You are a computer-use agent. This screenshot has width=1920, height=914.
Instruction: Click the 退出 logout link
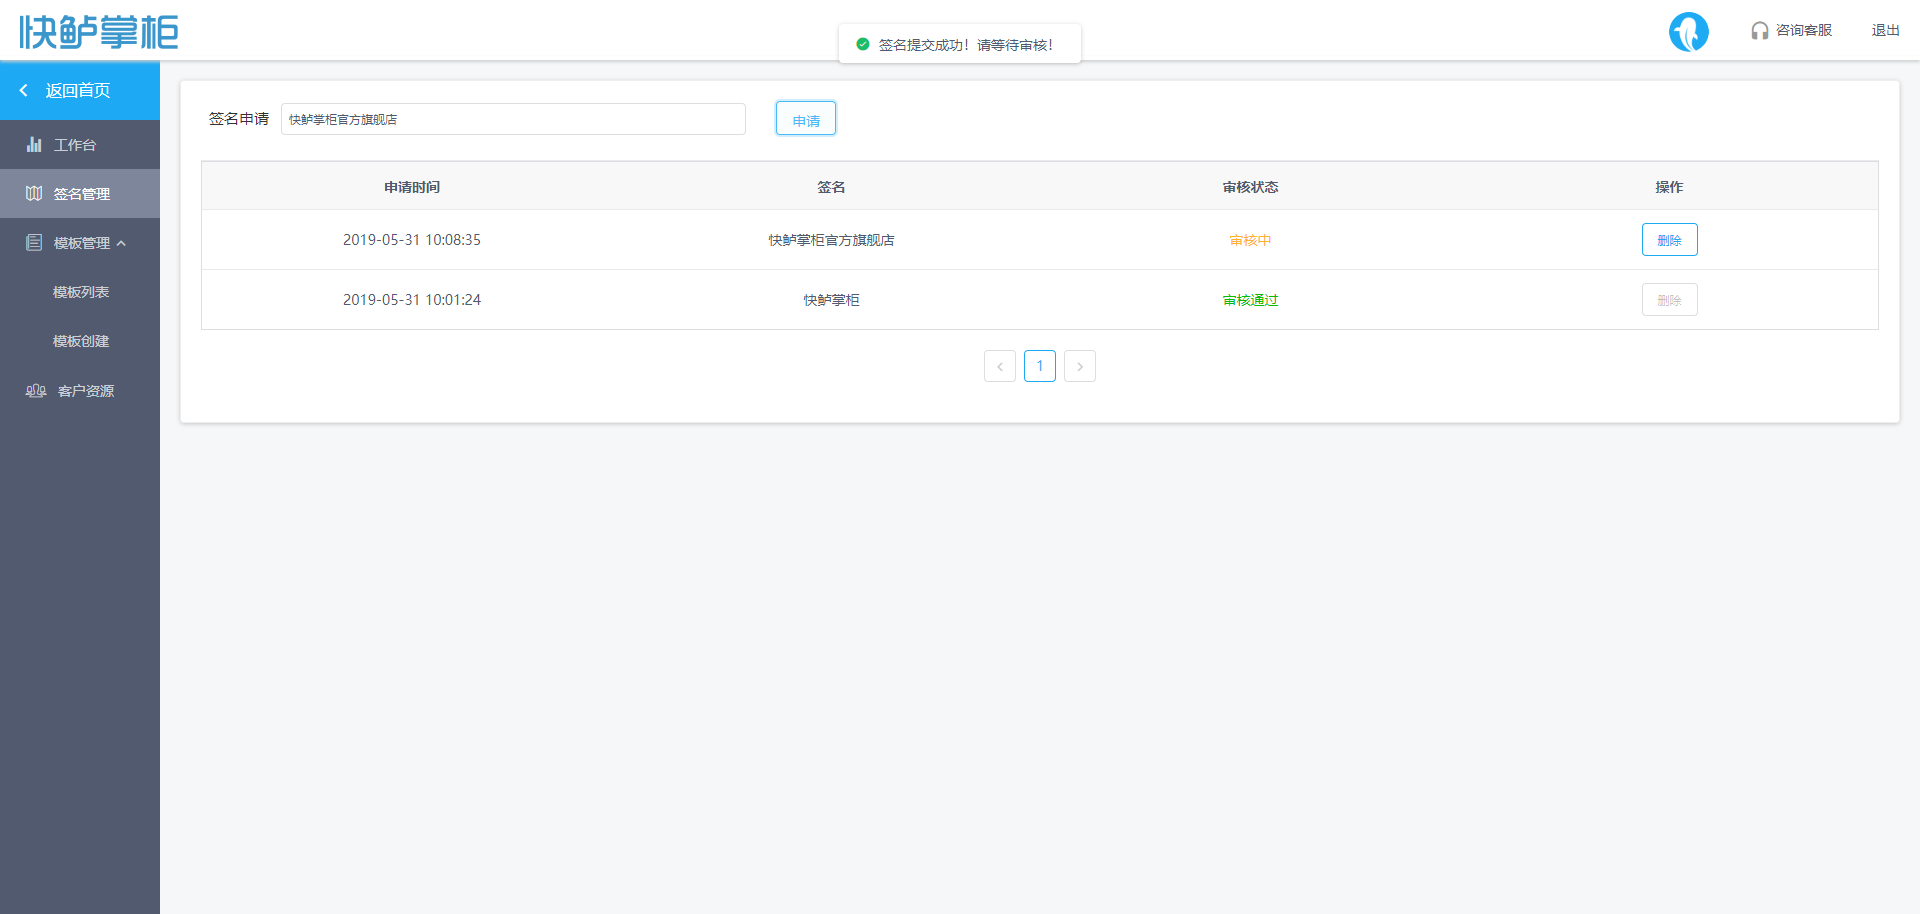(x=1885, y=31)
